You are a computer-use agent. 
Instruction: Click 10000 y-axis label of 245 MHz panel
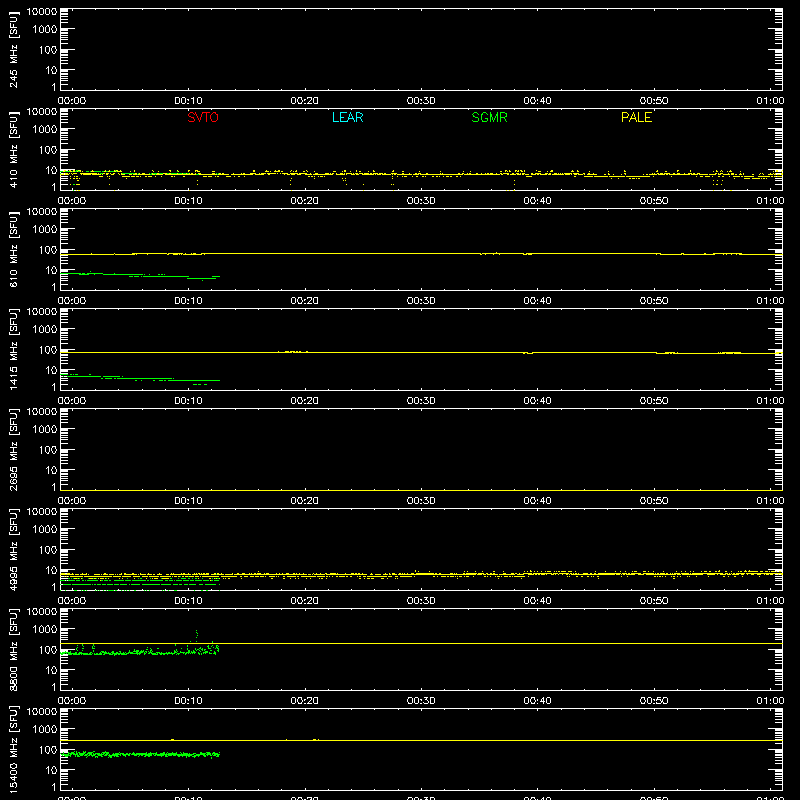[x=42, y=12]
